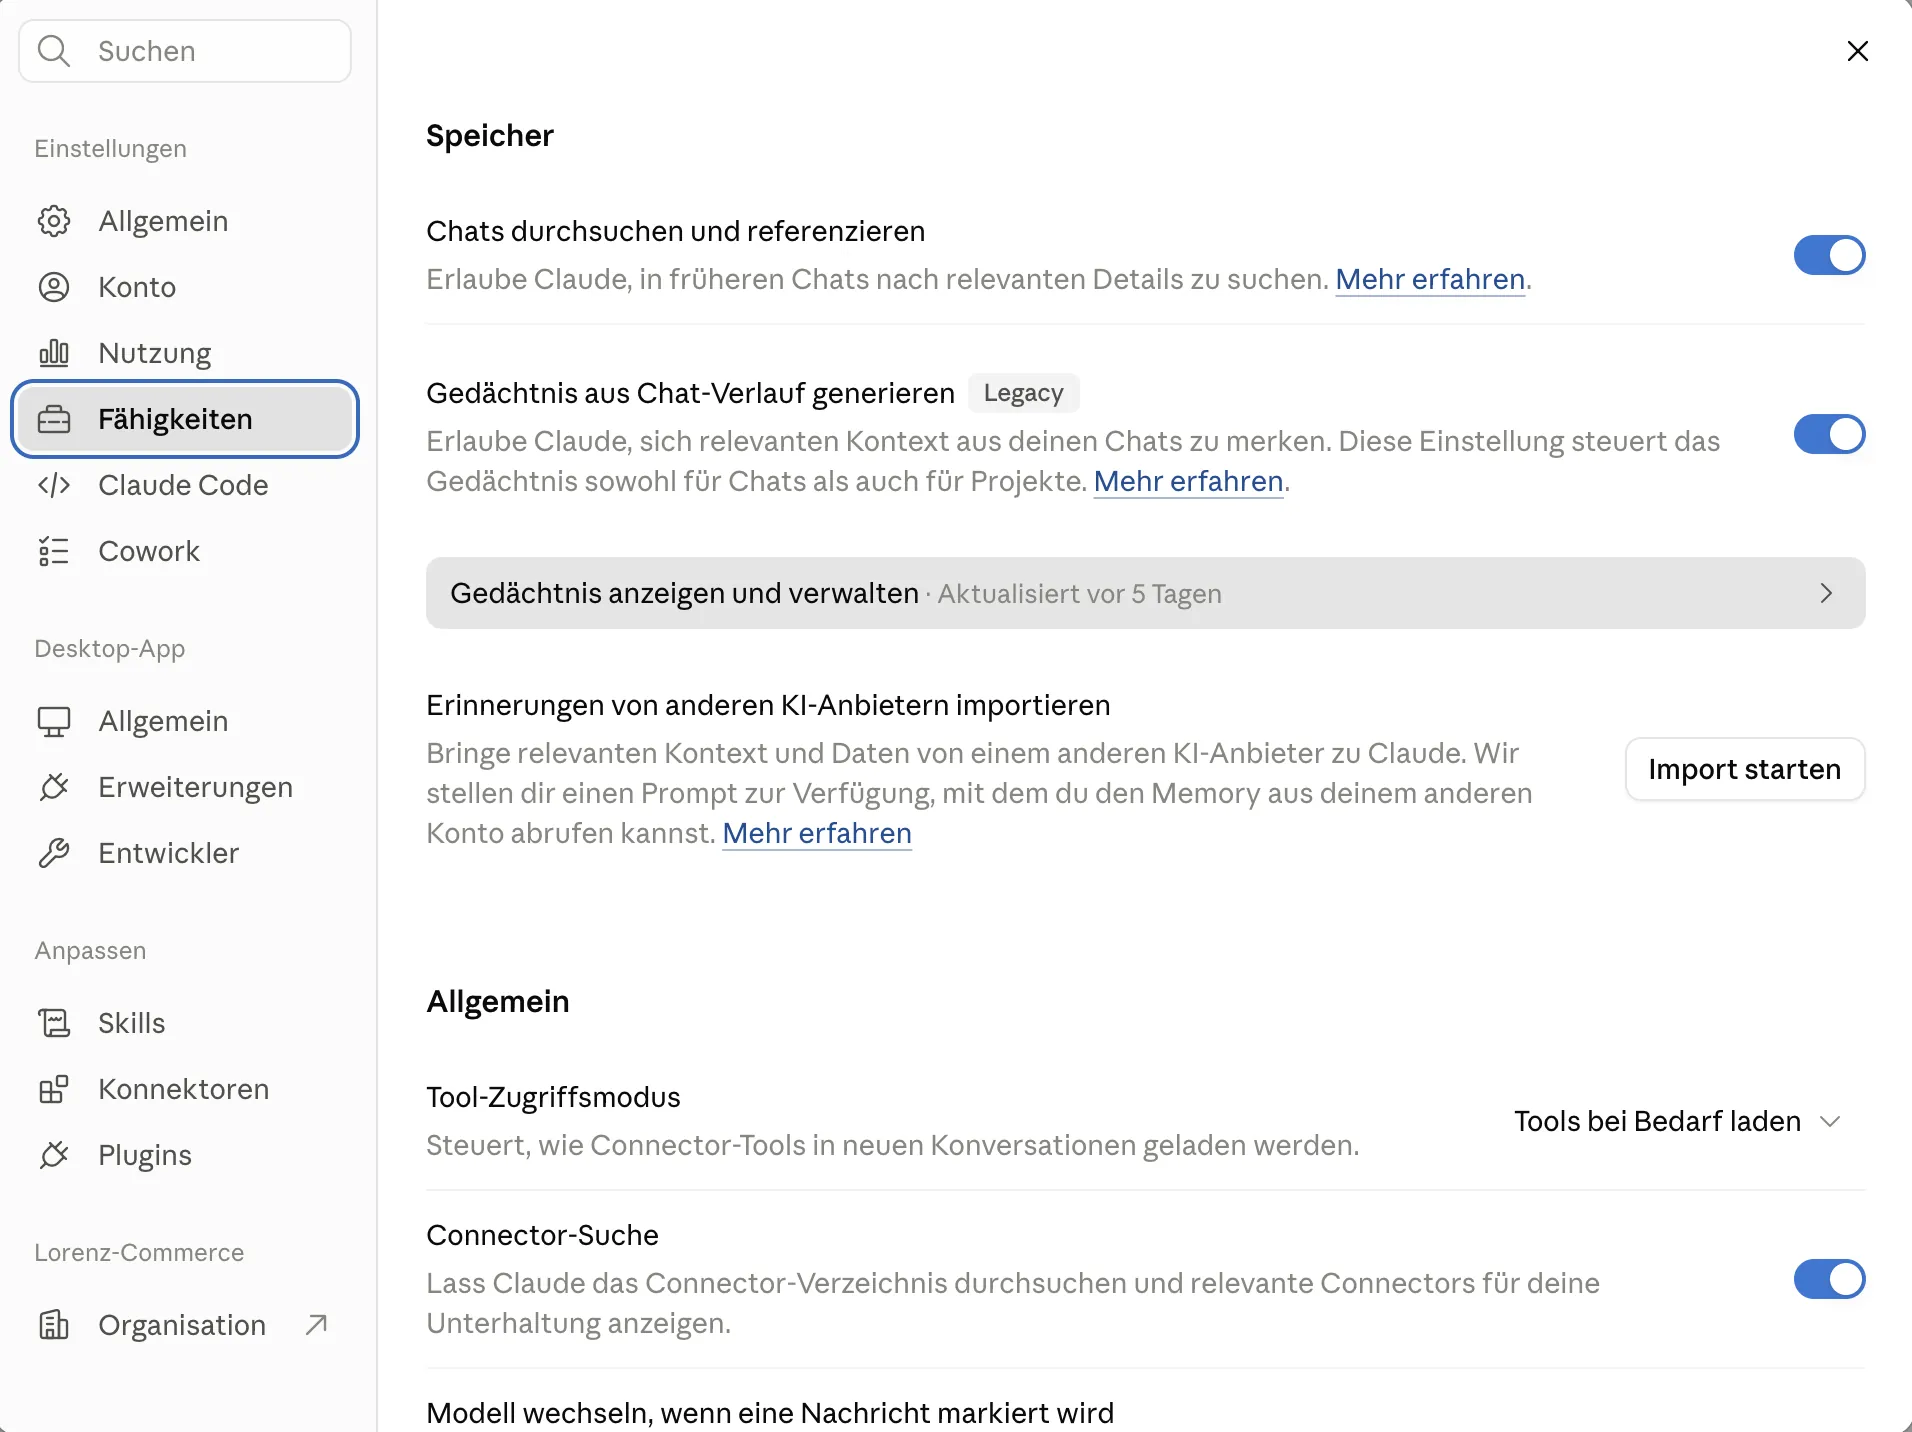The height and width of the screenshot is (1432, 1912).
Task: Click the Skills scroll icon
Action: click(x=54, y=1023)
